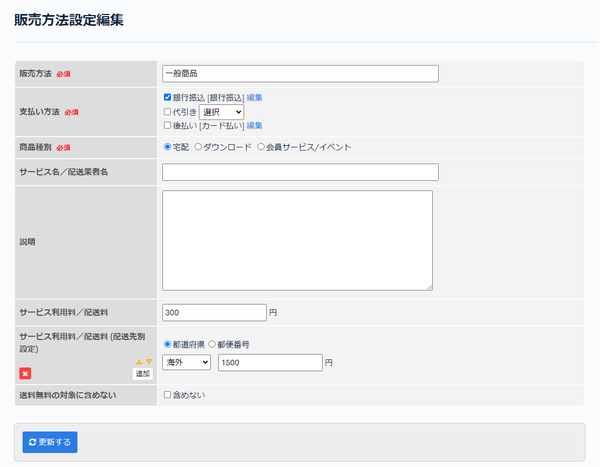Select 会員サービス/イベント radio button
The image size is (600, 467).
[x=261, y=147]
